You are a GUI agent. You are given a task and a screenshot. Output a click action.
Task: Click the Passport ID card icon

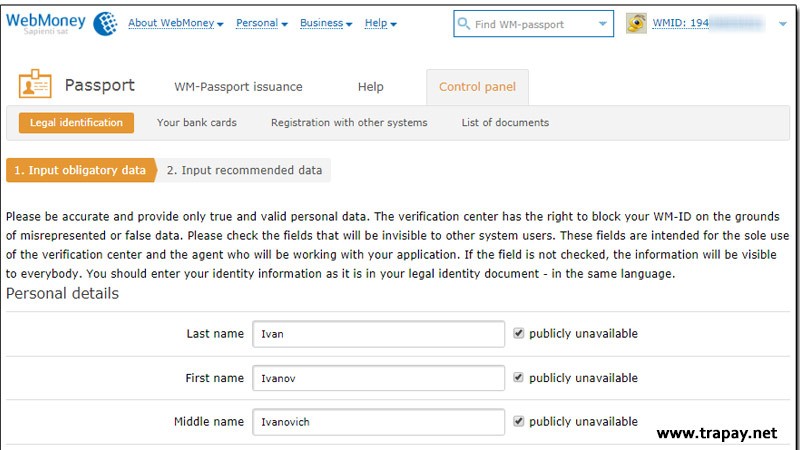click(x=35, y=86)
